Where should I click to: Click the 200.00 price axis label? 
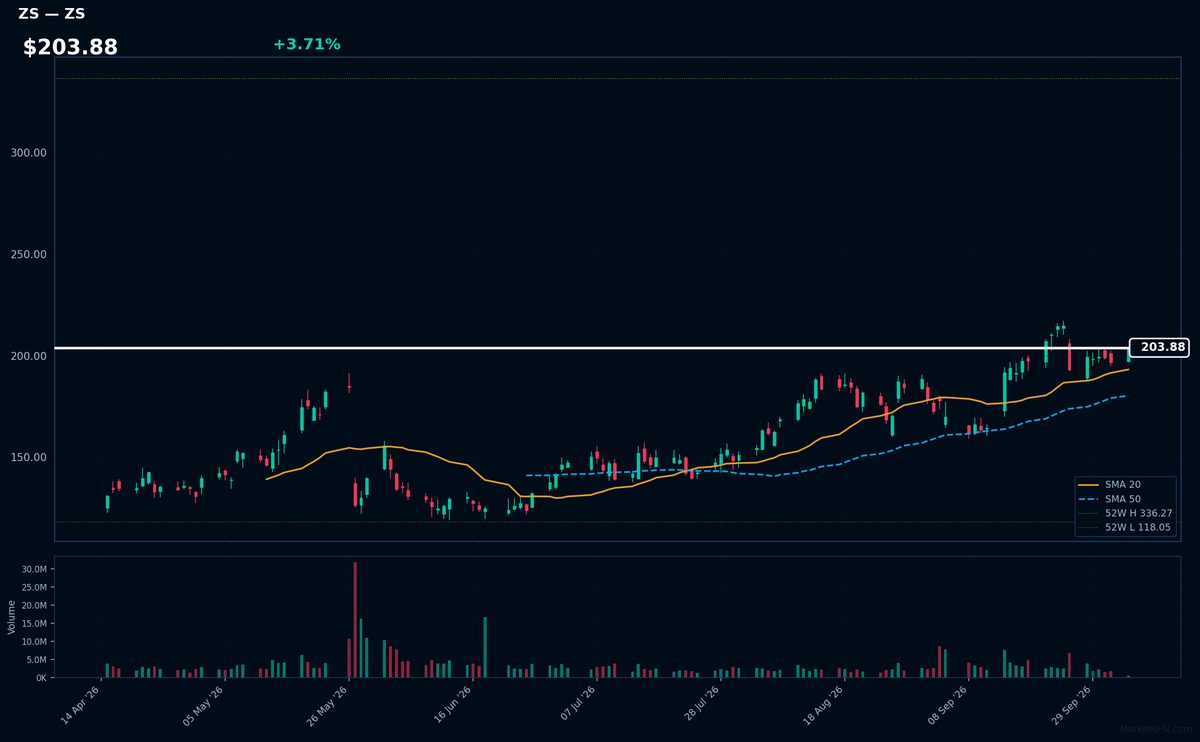click(29, 356)
